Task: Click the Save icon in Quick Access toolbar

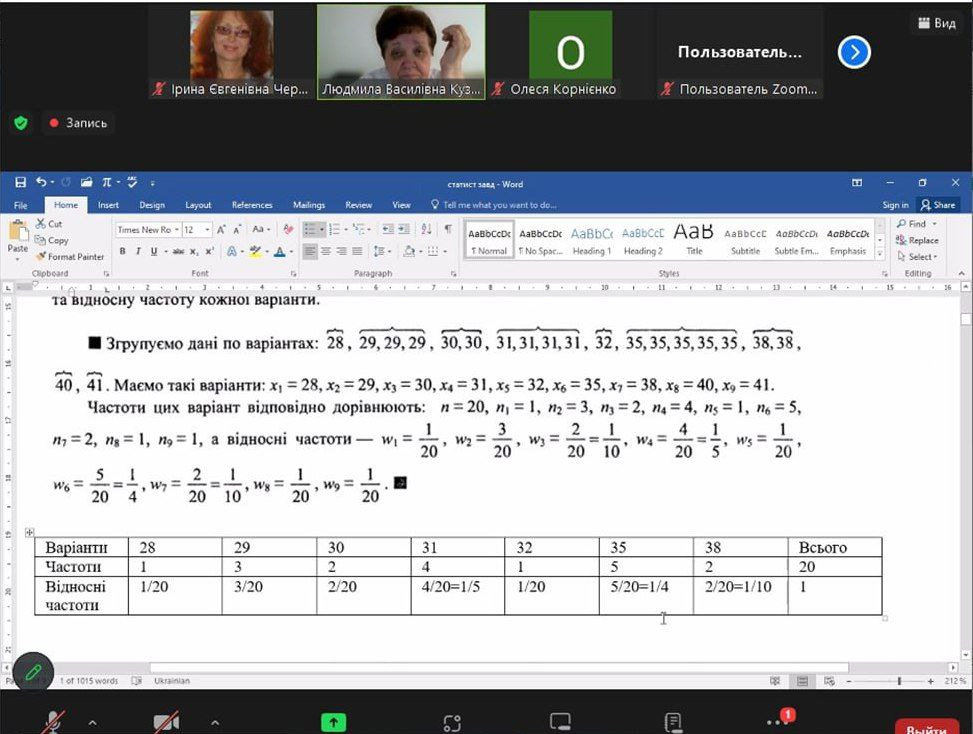Action: click(20, 182)
